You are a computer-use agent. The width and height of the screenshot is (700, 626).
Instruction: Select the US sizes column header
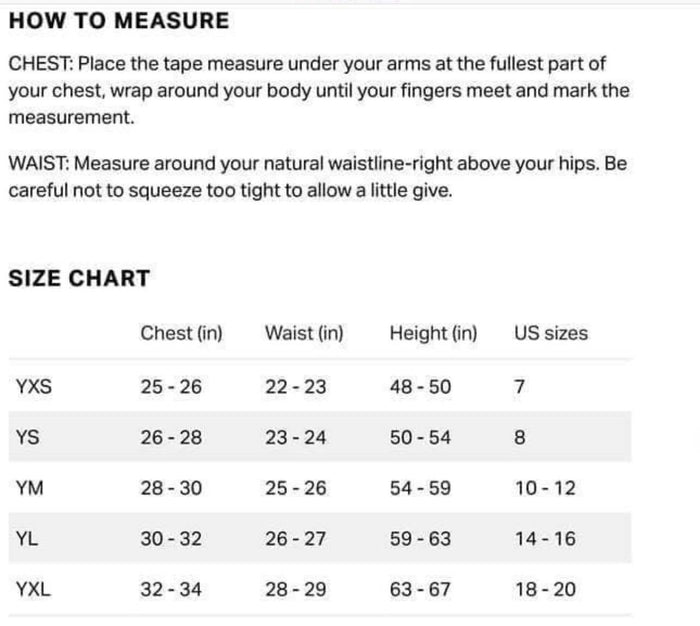point(551,333)
